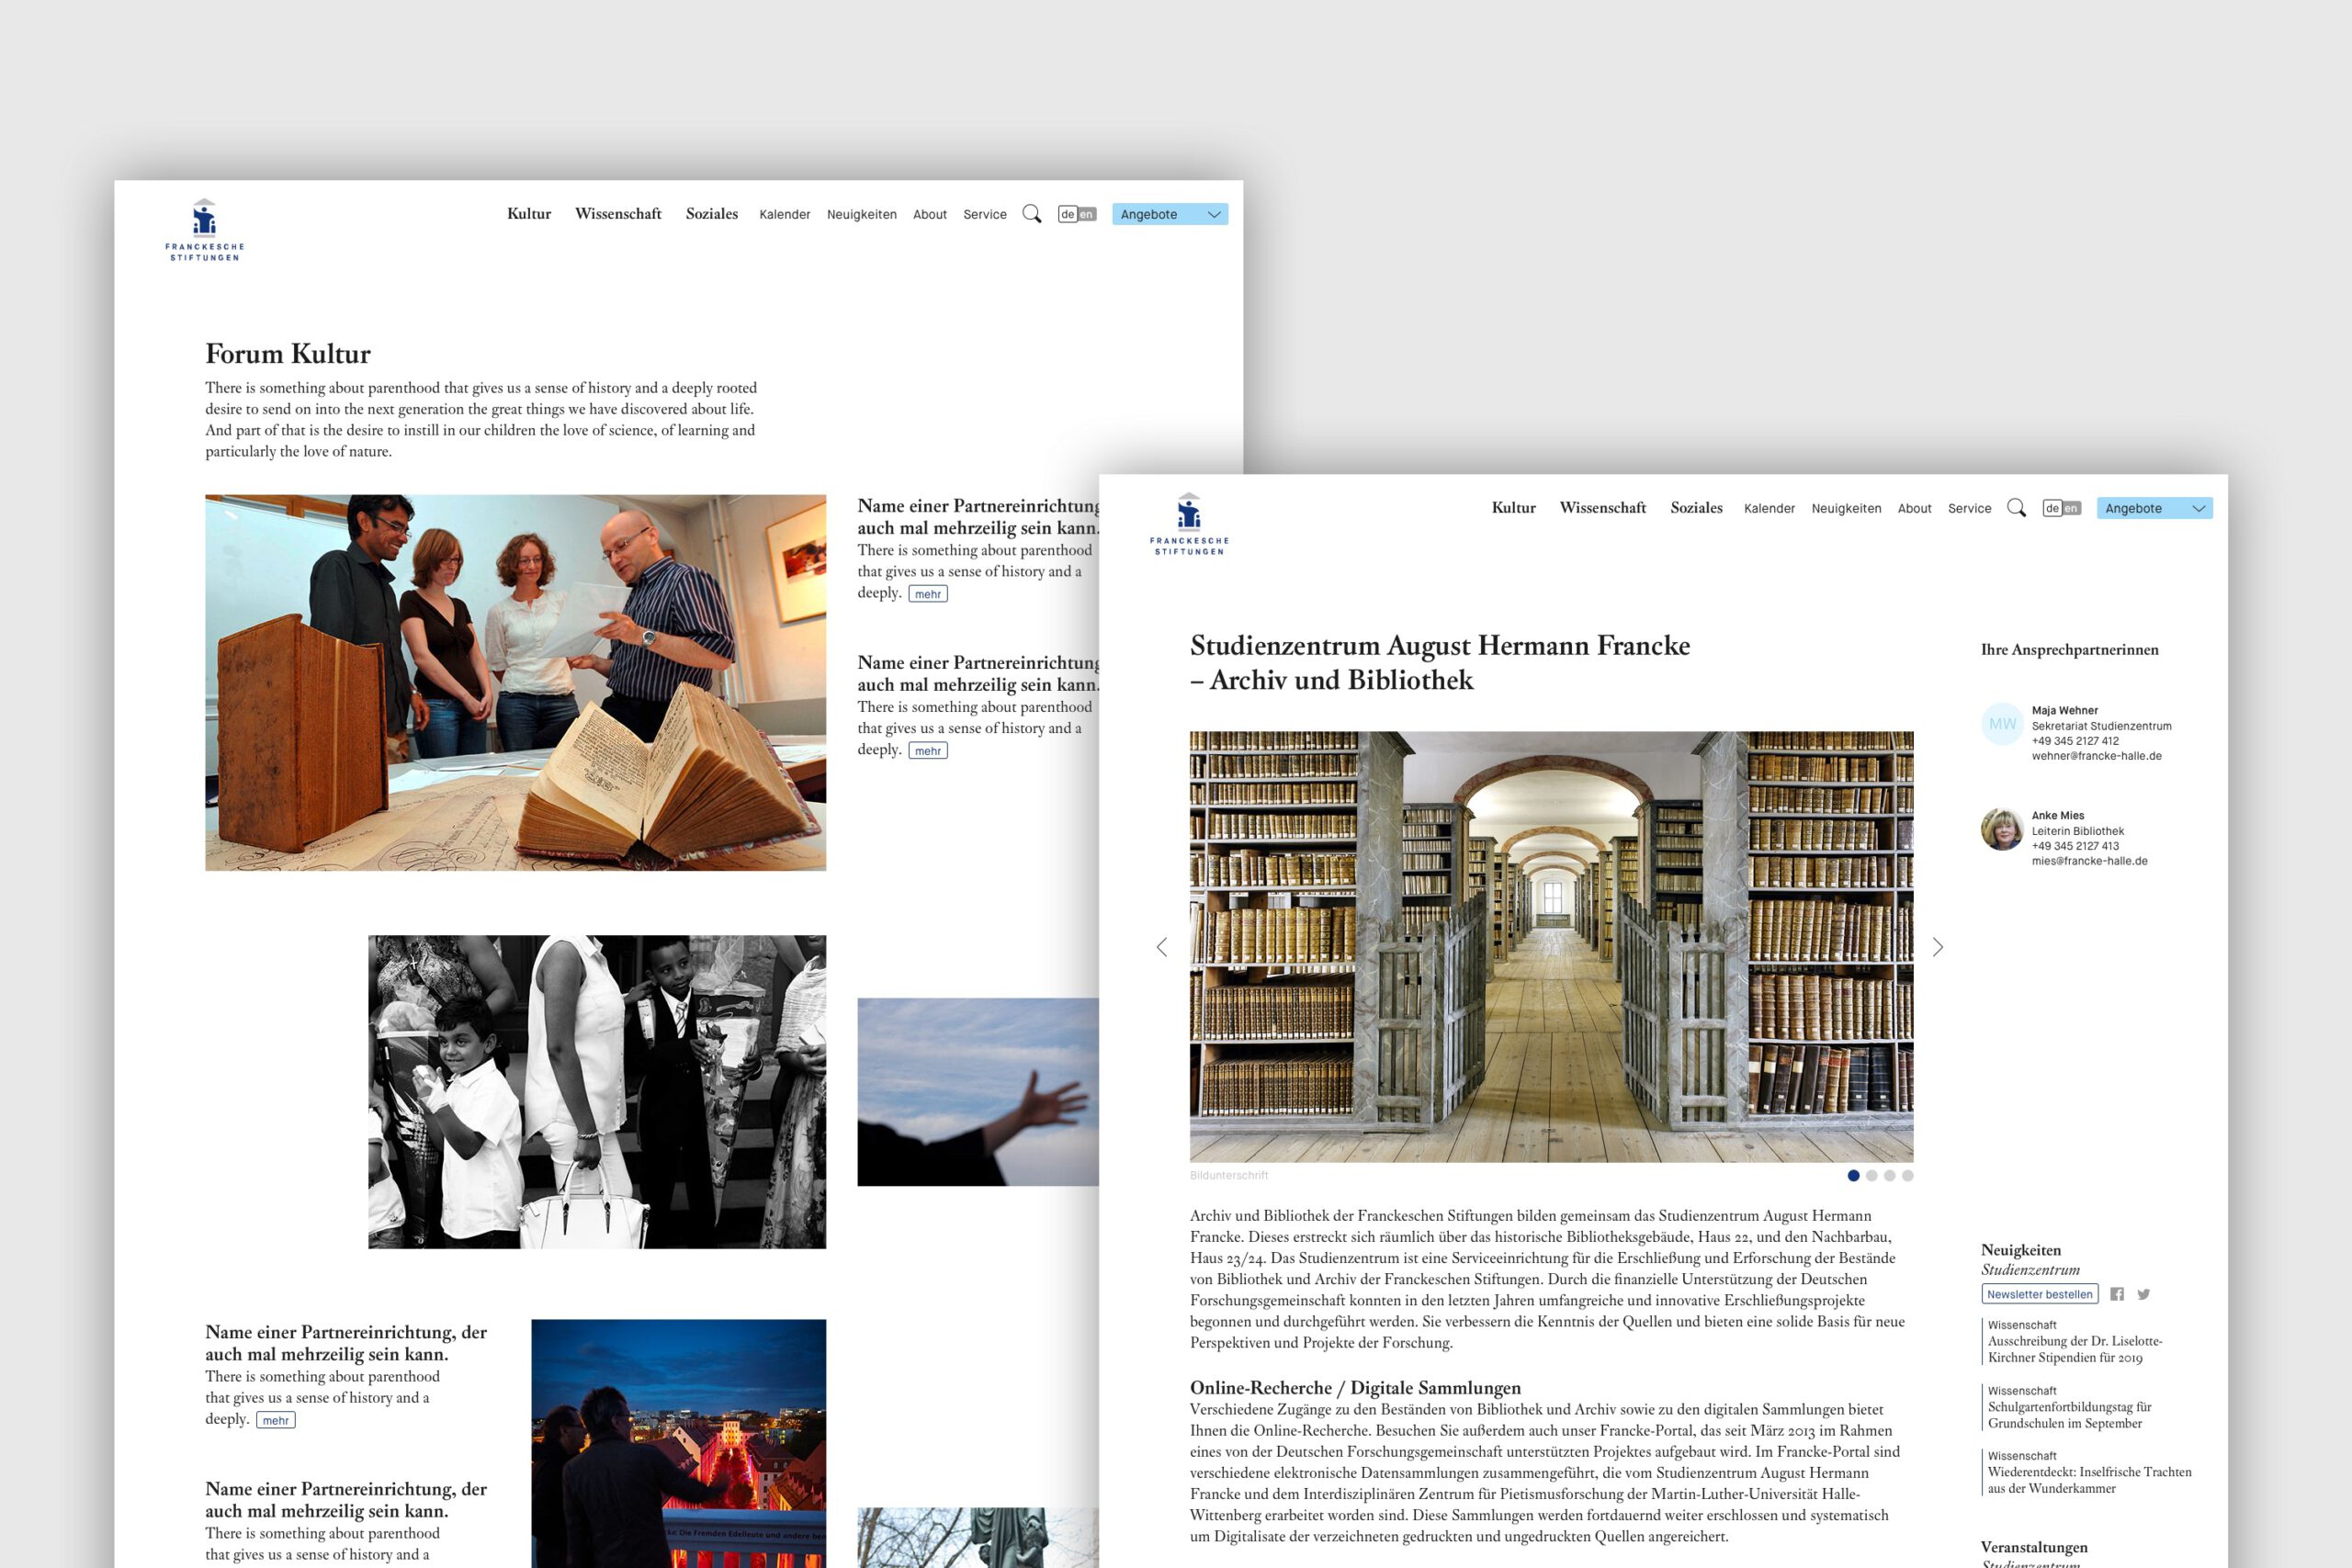
Task: Open the Kalender menu item on the Forum Kultur page
Action: coord(784,214)
